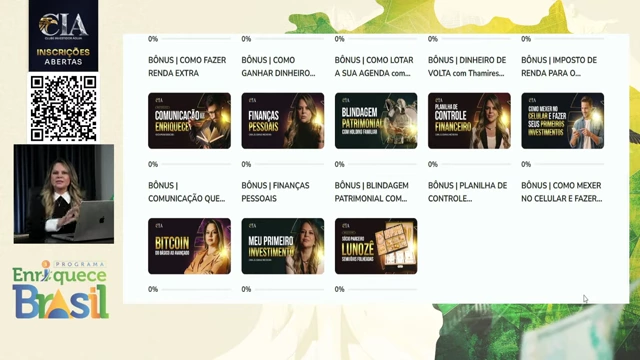640x360 pixels.
Task: Click the Programa Enriquece Brasil logo
Action: tap(60, 290)
